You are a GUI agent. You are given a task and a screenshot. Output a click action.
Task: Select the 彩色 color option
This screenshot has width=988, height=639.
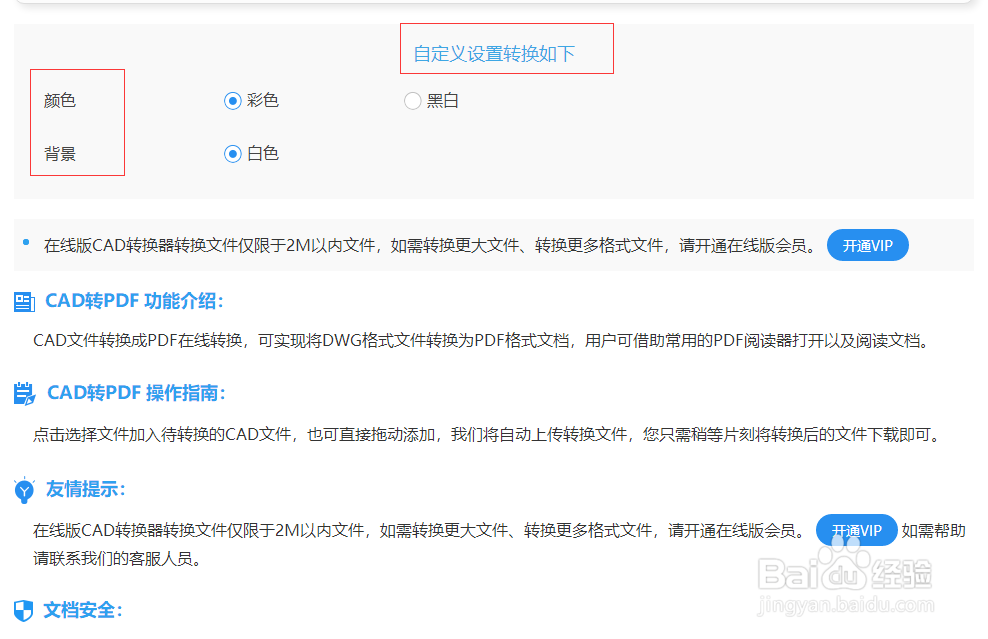coord(233,100)
